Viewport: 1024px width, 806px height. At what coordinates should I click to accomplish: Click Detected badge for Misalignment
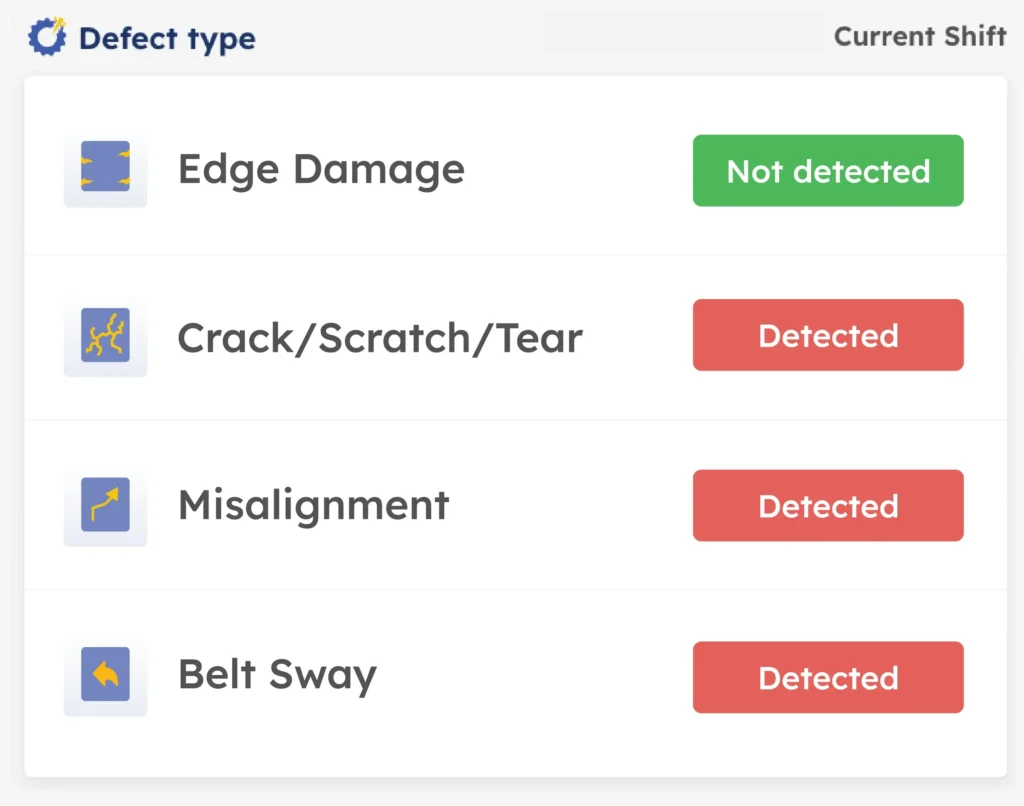828,506
